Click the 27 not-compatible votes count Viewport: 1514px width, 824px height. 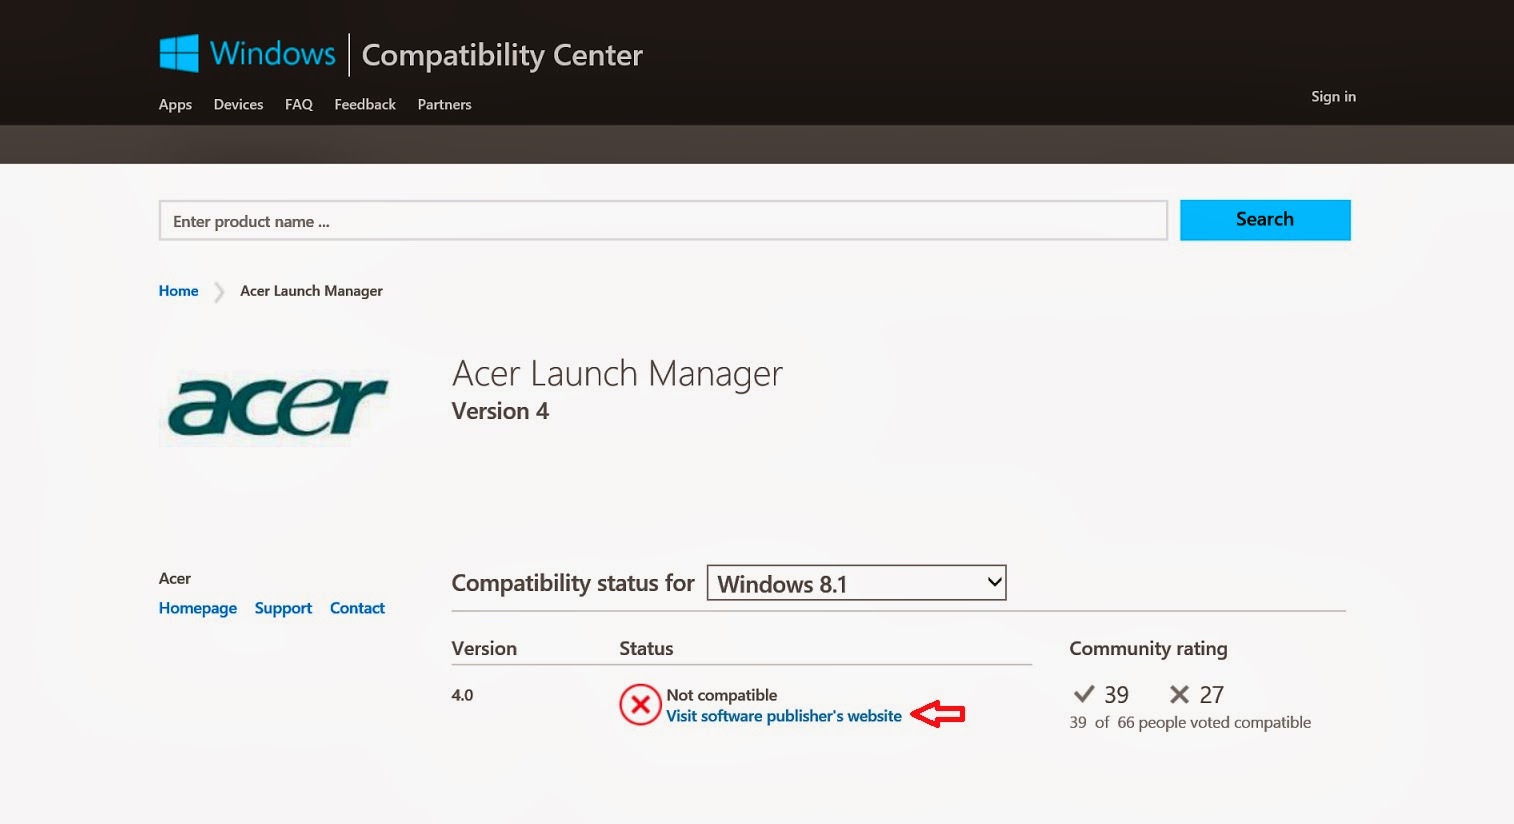click(1211, 695)
